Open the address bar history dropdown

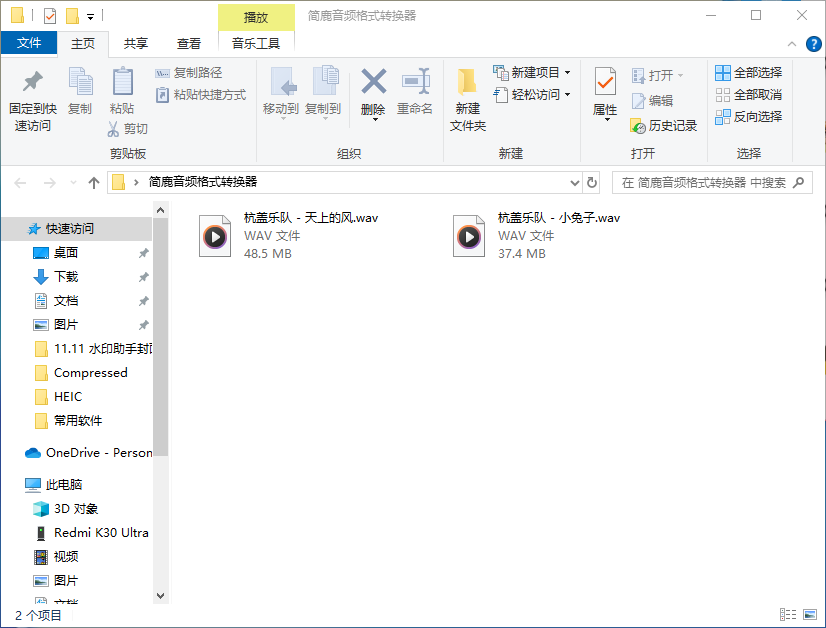point(573,183)
